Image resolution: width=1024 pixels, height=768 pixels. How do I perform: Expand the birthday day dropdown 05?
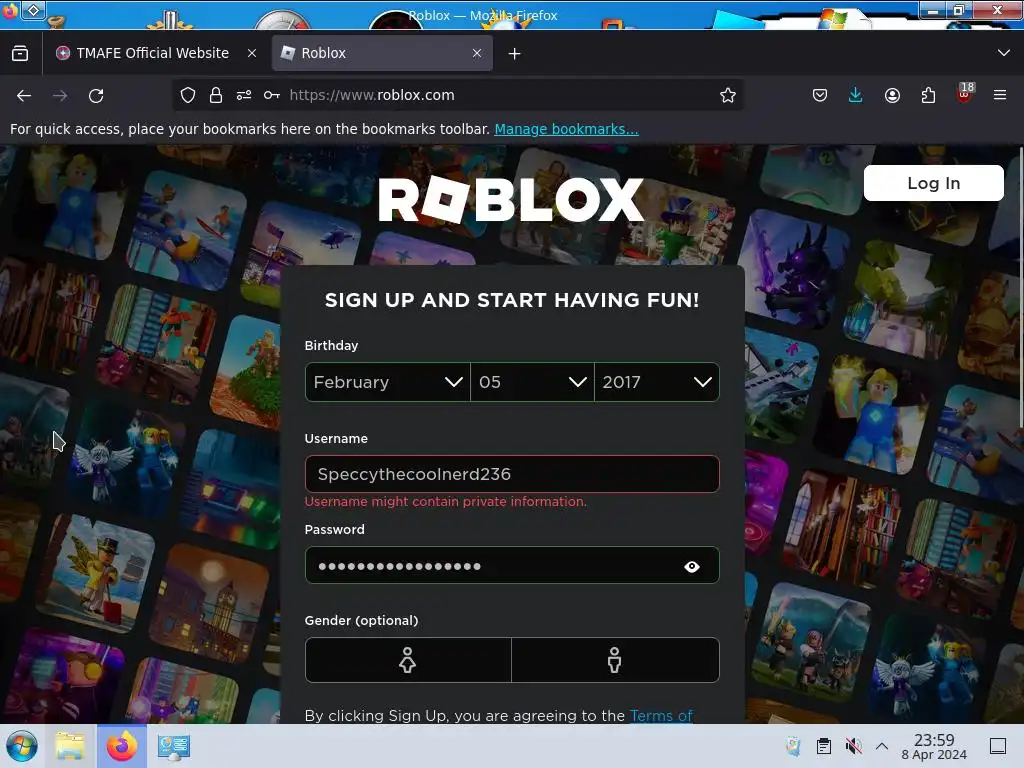point(532,382)
